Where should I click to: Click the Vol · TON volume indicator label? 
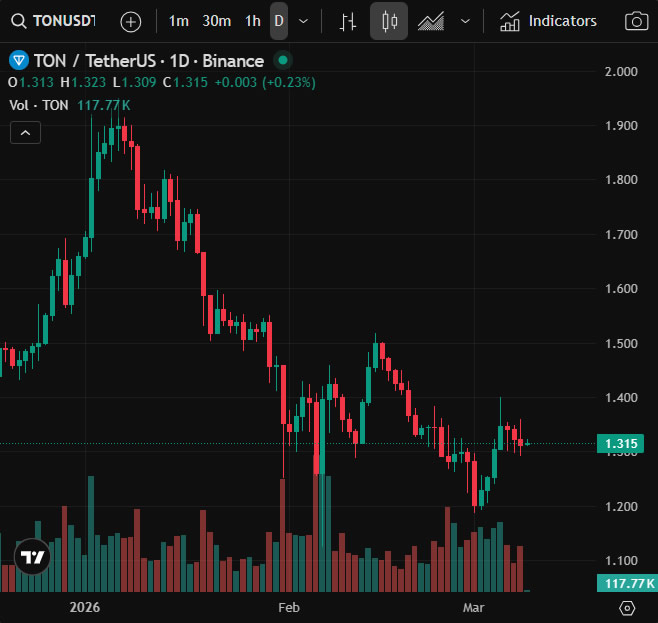[x=39, y=105]
